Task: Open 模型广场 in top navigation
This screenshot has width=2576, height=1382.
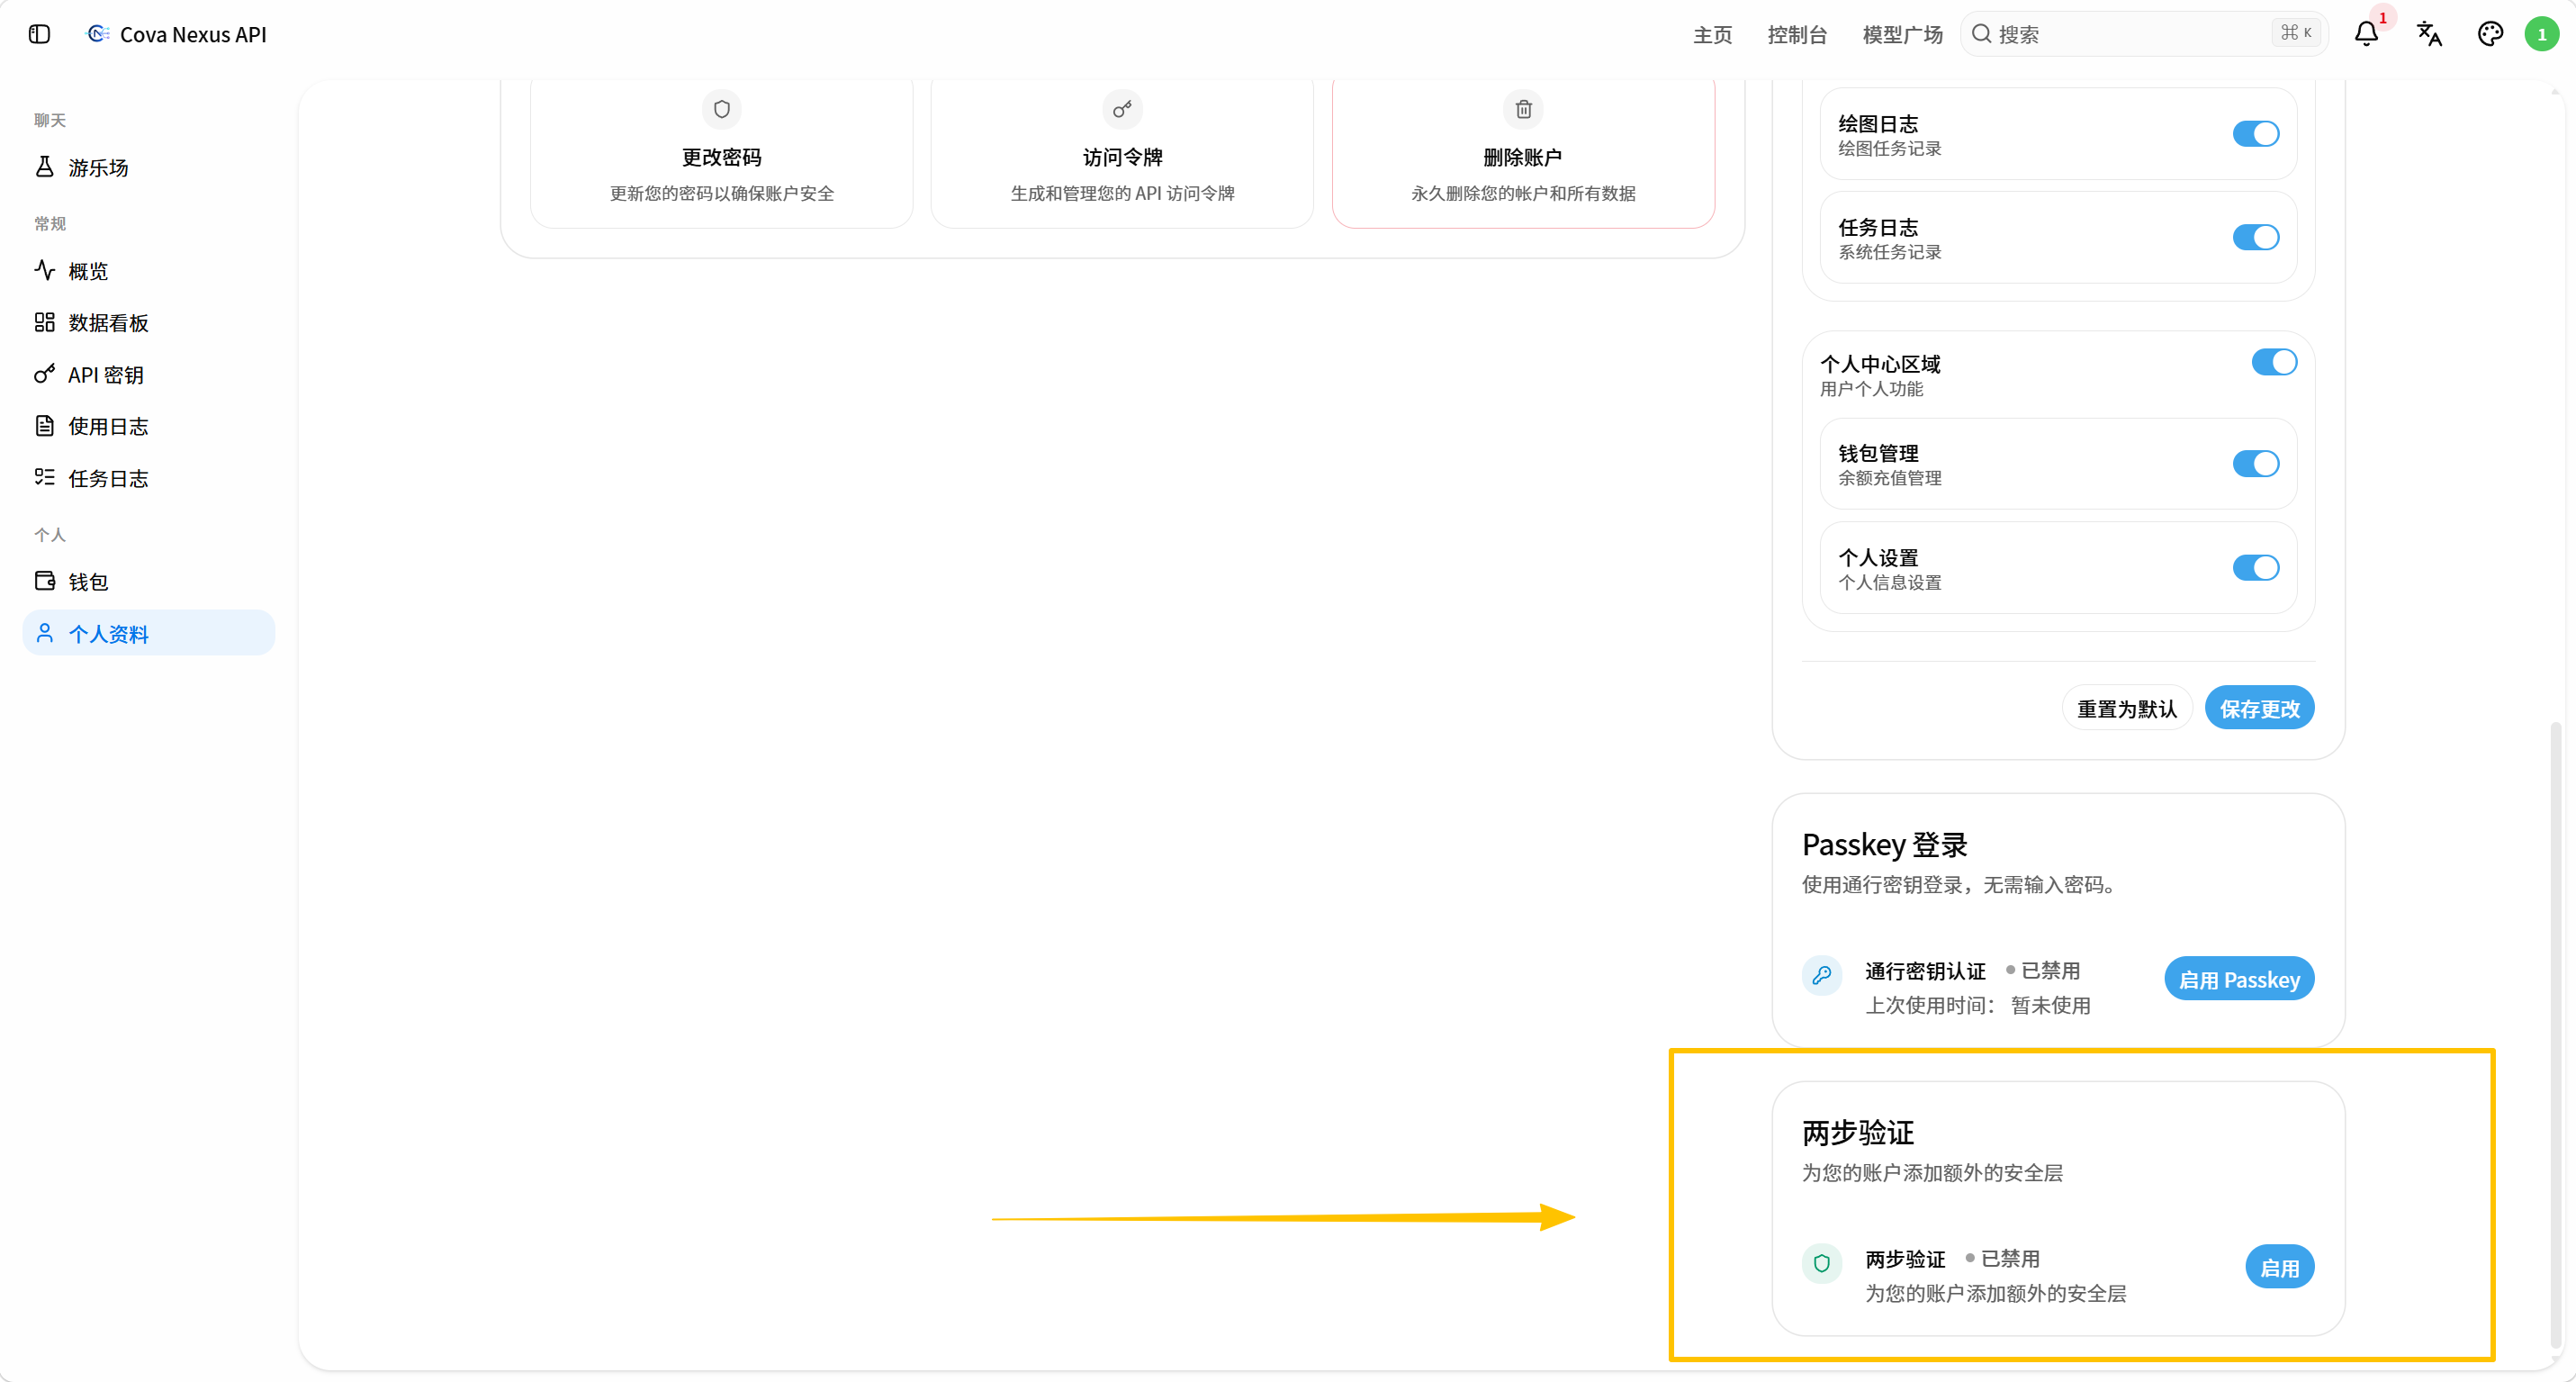Action: tap(1902, 34)
